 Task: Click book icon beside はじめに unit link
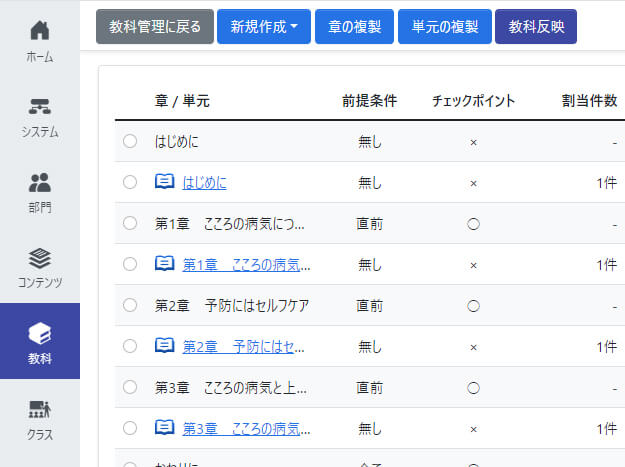pyautogui.click(x=164, y=182)
